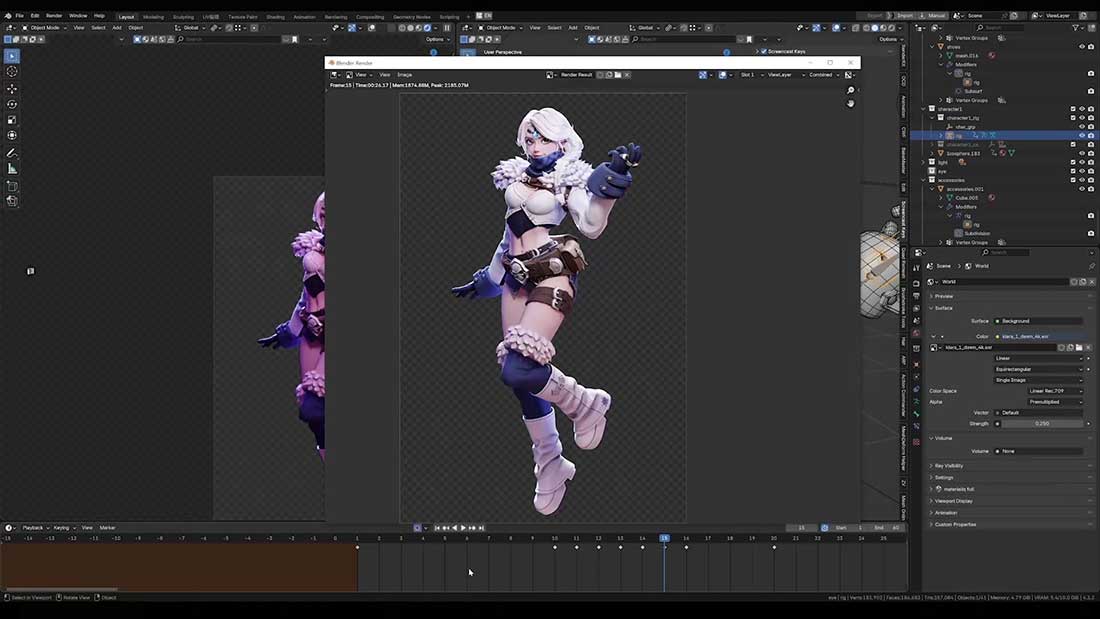Open the Render menu in top bar
This screenshot has width=1100, height=619.
click(54, 15)
